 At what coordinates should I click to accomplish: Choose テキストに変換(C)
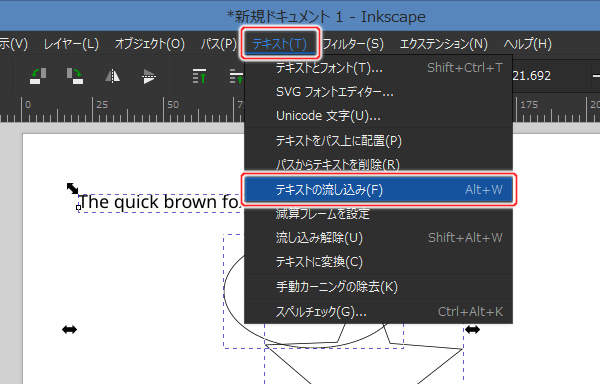(378, 262)
